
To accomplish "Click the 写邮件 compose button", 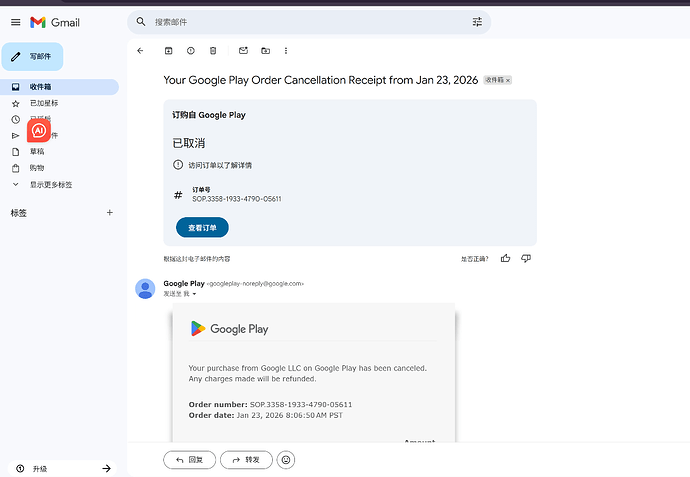I will tap(33, 56).
